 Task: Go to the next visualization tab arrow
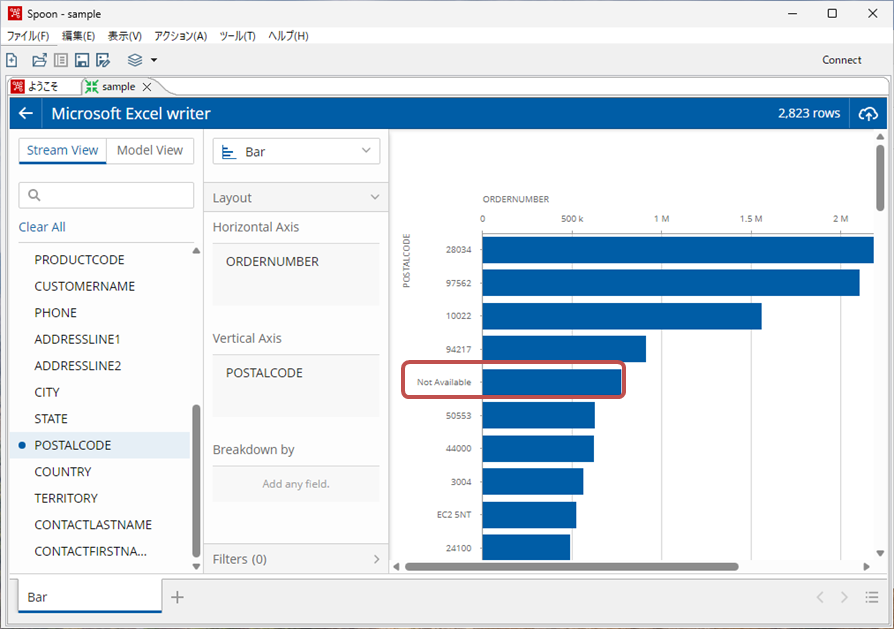tap(844, 597)
